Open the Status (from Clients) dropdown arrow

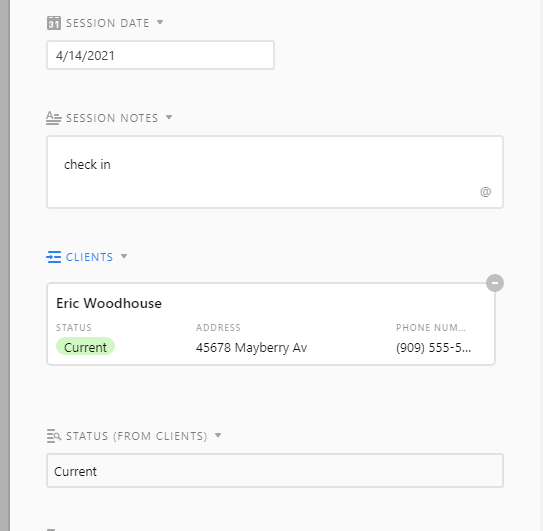[x=218, y=435]
